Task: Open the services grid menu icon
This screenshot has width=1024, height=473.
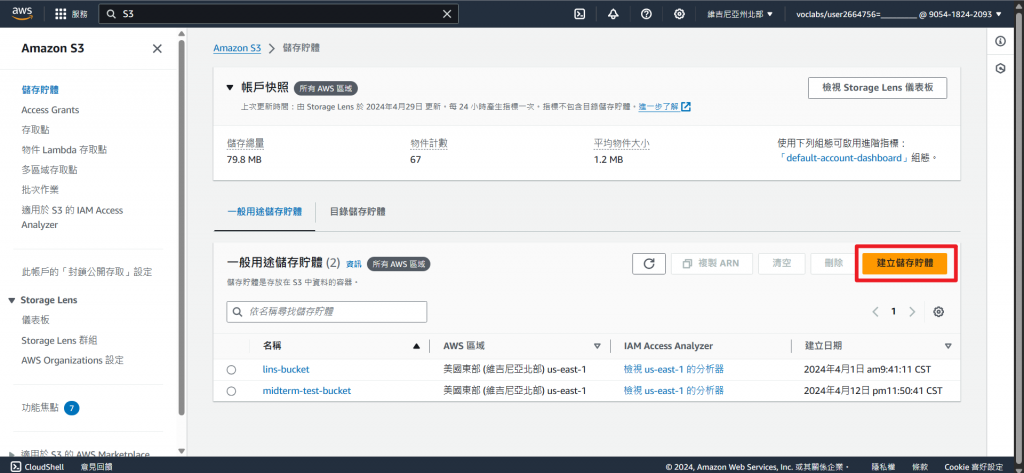Action: (x=61, y=14)
